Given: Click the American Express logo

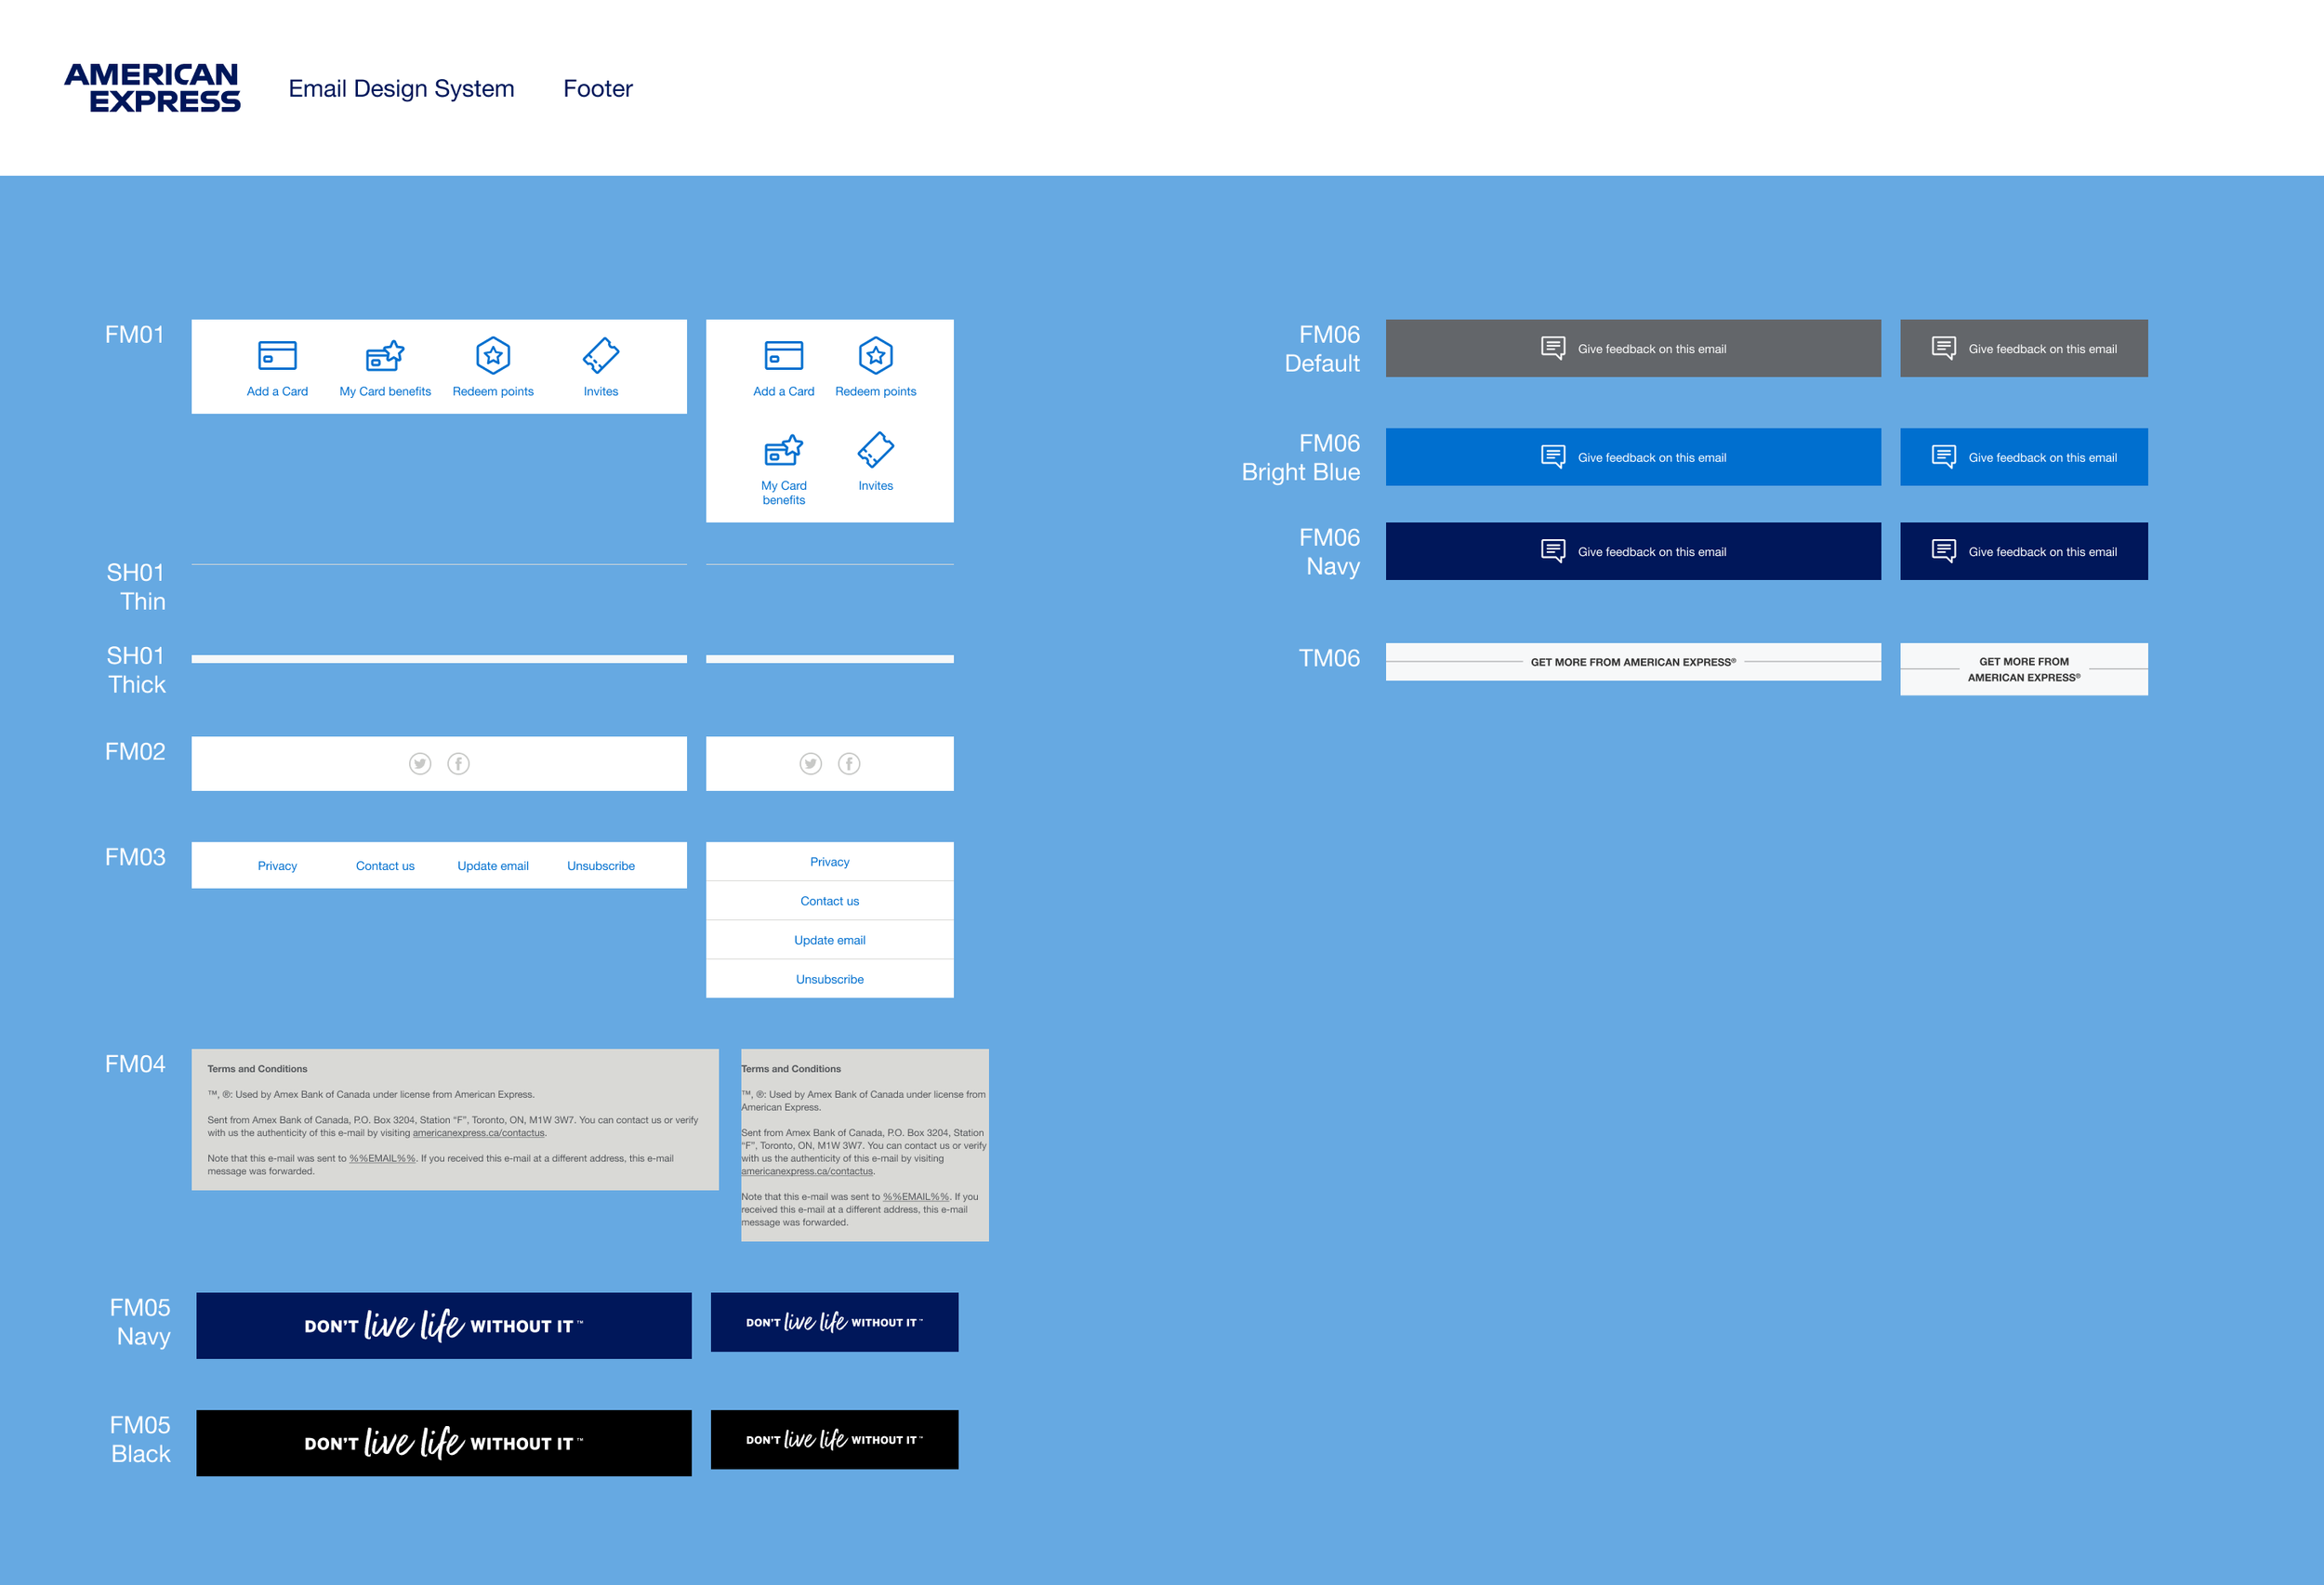Looking at the screenshot, I should coord(152,88).
